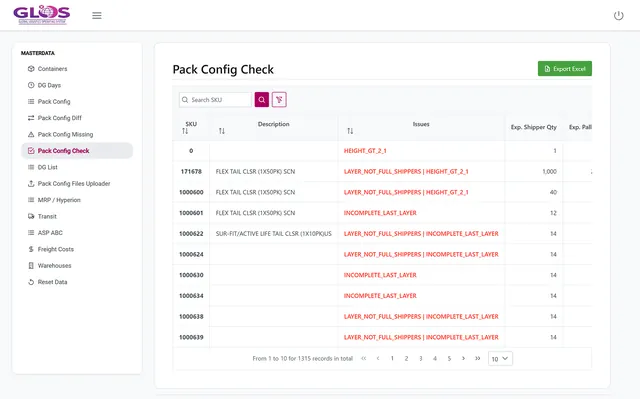Open Pack Config Files Uploader
Viewport: 640px width, 399px height.
click(74, 184)
